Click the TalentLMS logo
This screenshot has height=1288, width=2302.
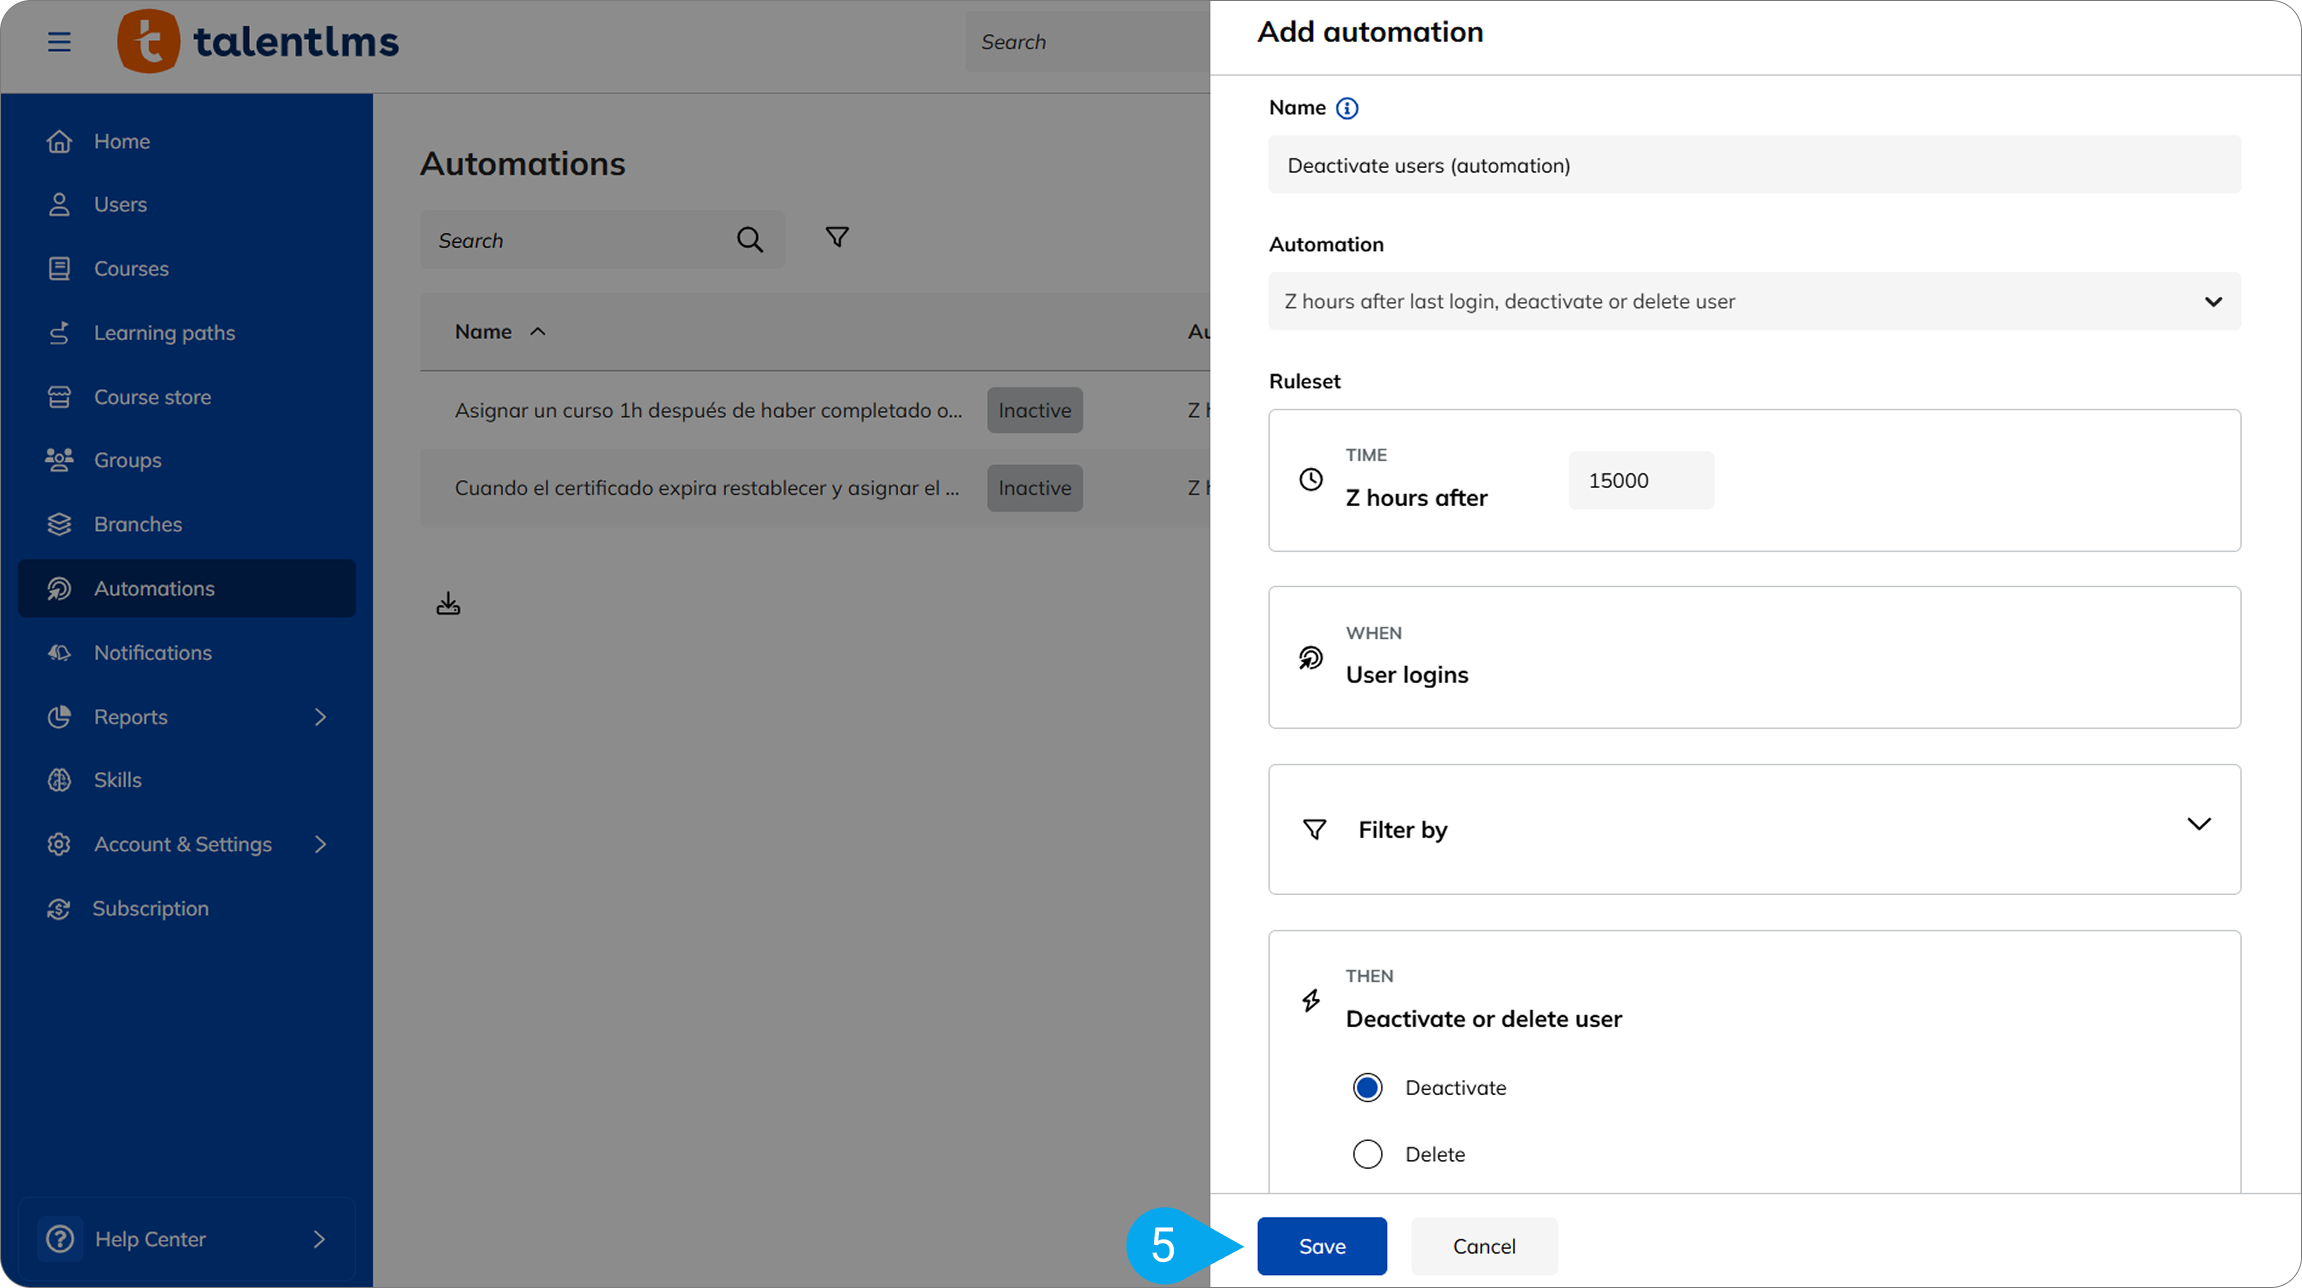(258, 42)
